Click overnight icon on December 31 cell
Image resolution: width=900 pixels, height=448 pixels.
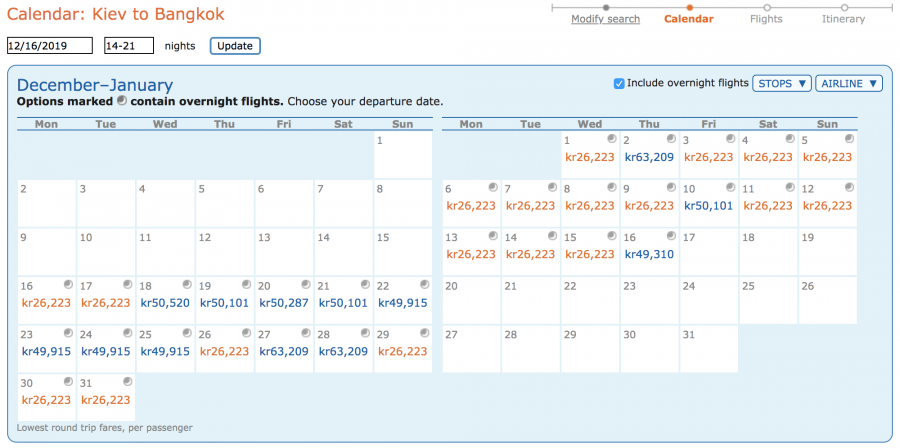tap(128, 382)
